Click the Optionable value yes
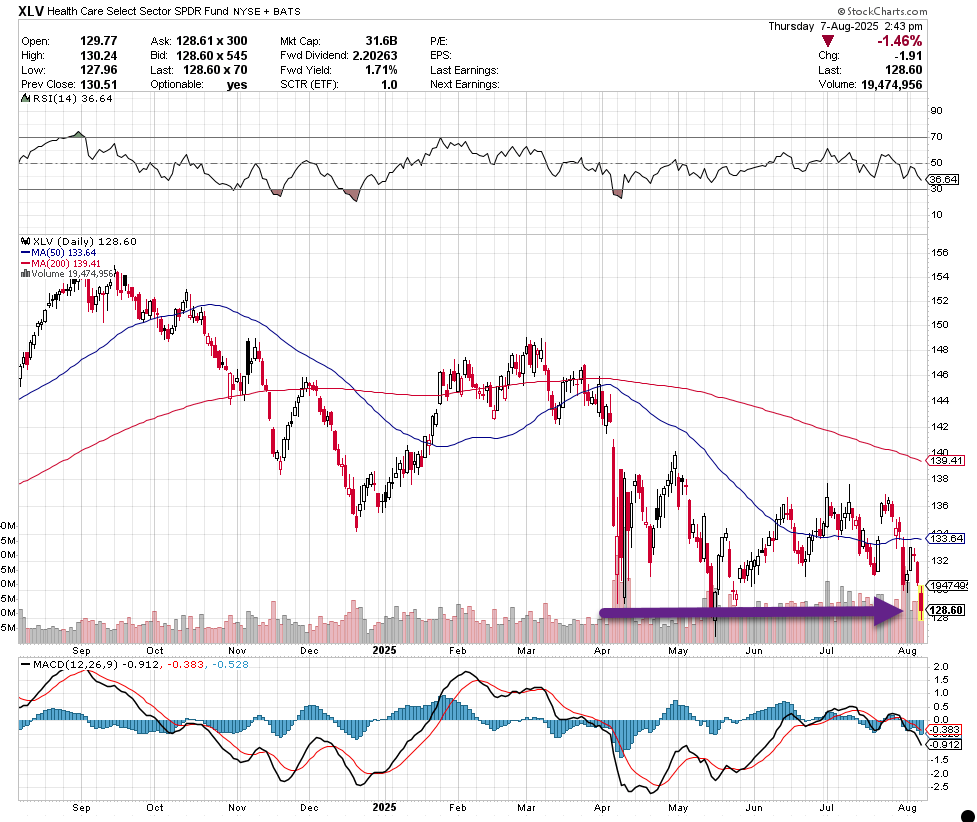Image resolution: width=977 pixels, height=822 pixels. [237, 85]
